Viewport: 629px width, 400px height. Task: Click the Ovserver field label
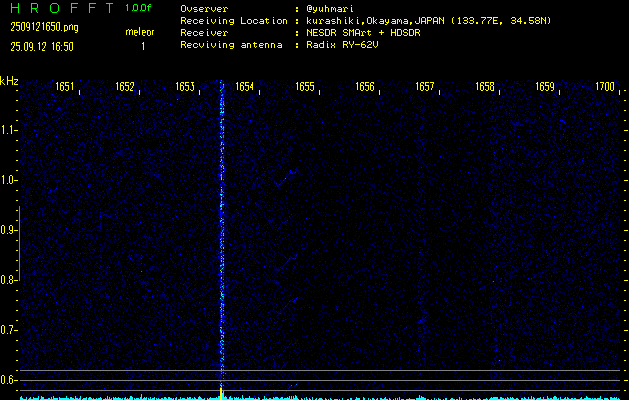tap(204, 9)
